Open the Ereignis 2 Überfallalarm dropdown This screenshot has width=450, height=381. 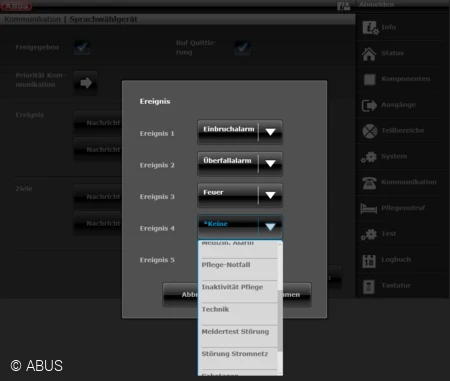coord(240,164)
